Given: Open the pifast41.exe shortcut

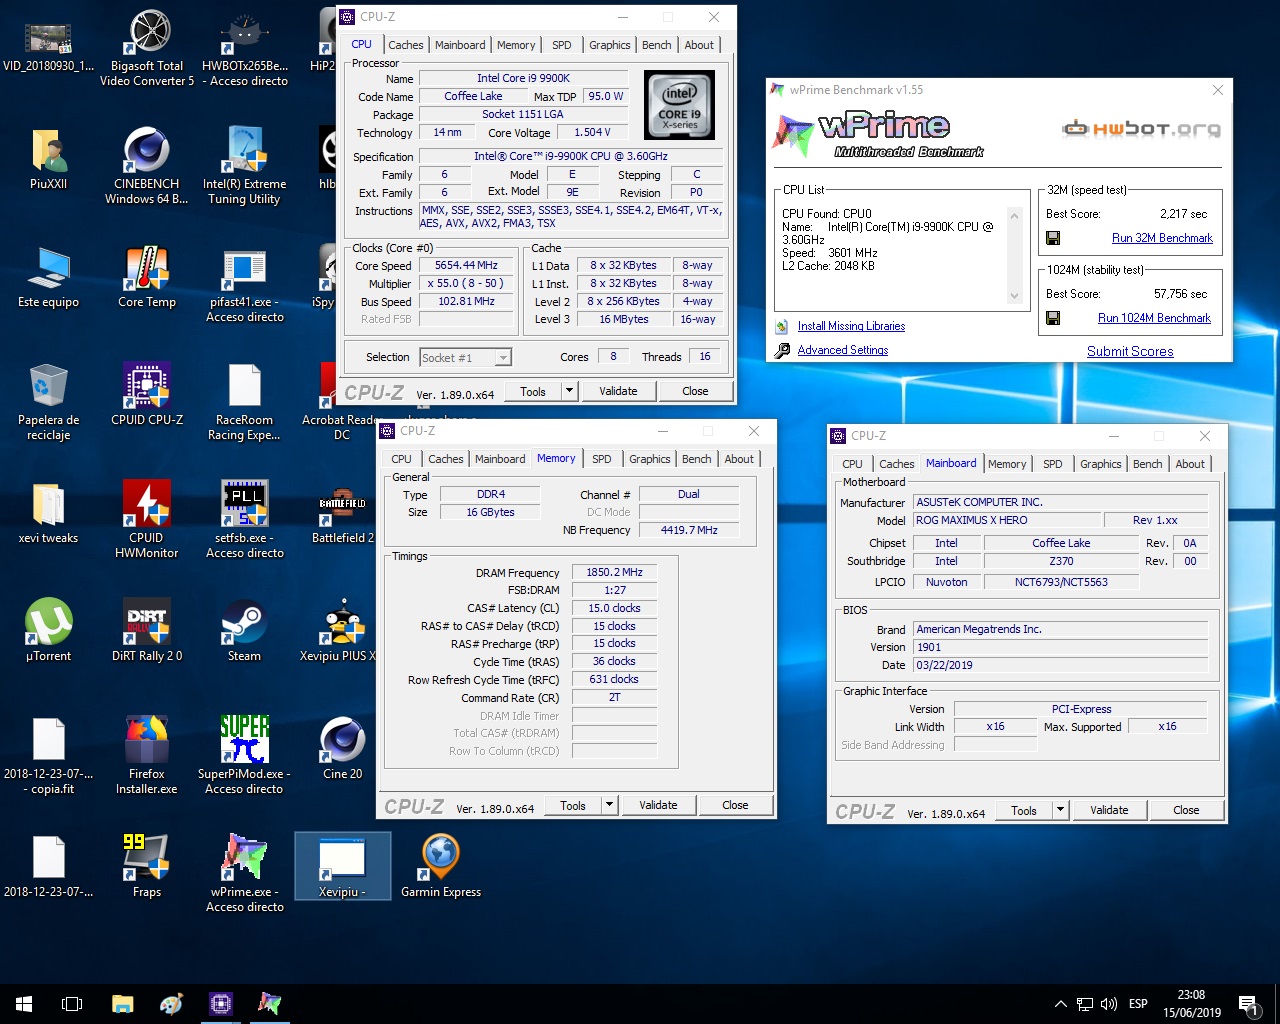Looking at the screenshot, I should tap(245, 284).
